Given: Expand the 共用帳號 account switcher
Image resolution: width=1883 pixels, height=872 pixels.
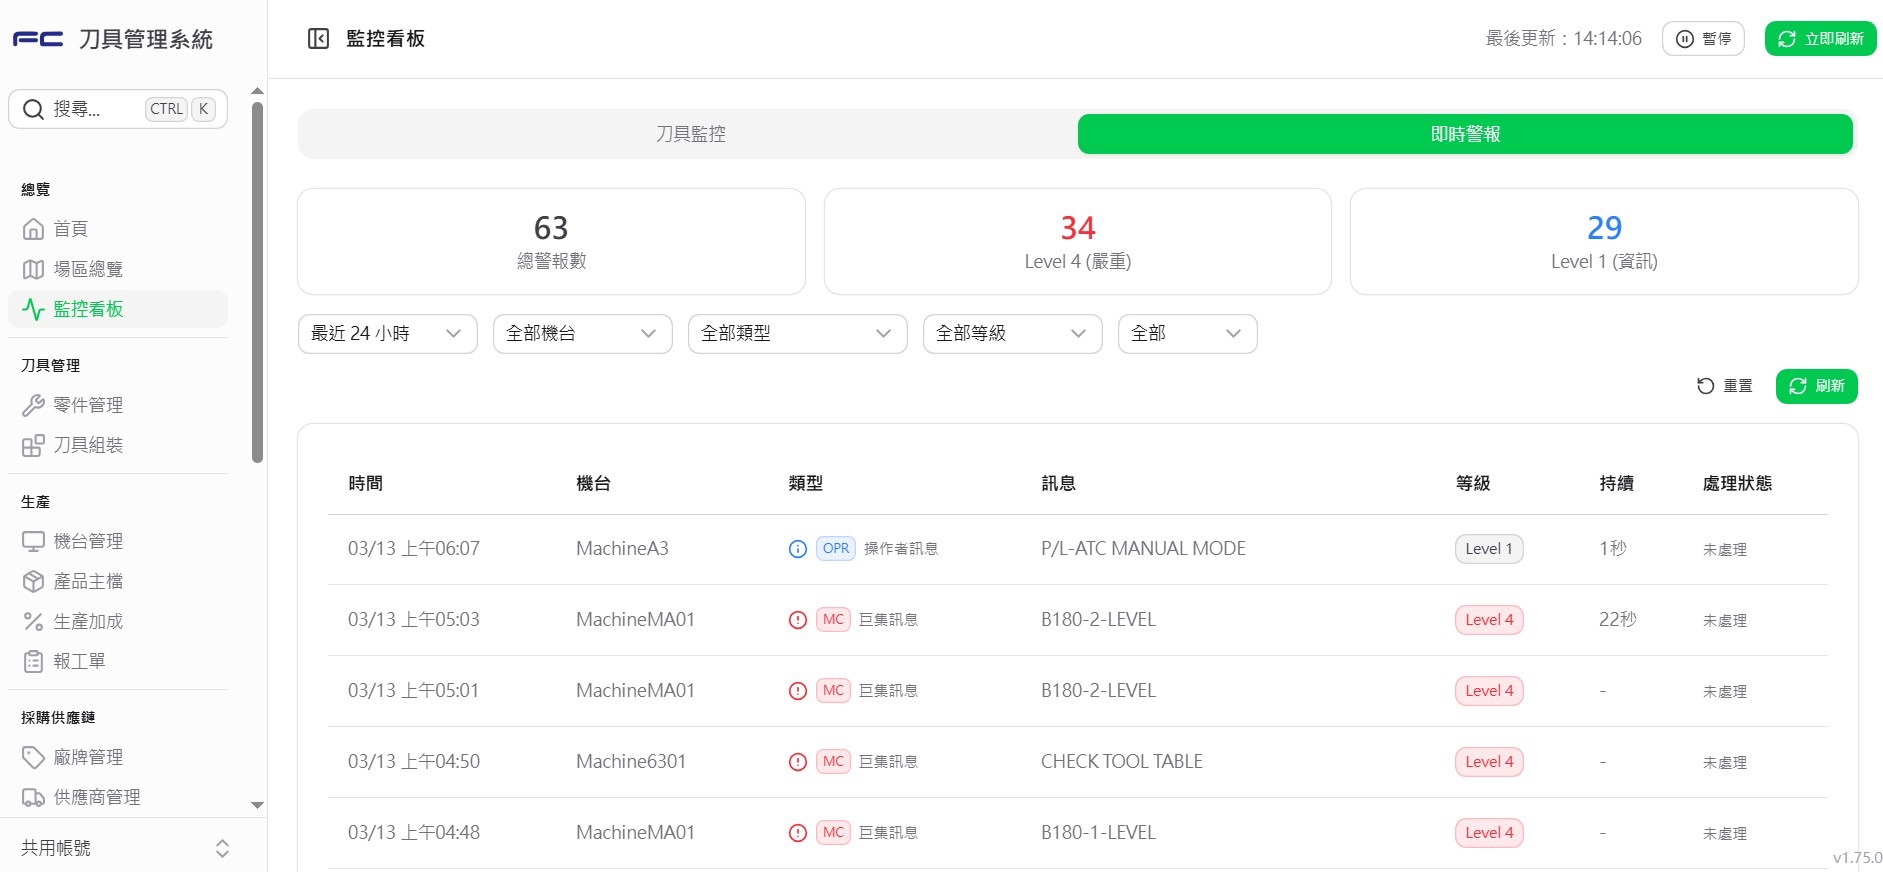Looking at the screenshot, I should 126,848.
